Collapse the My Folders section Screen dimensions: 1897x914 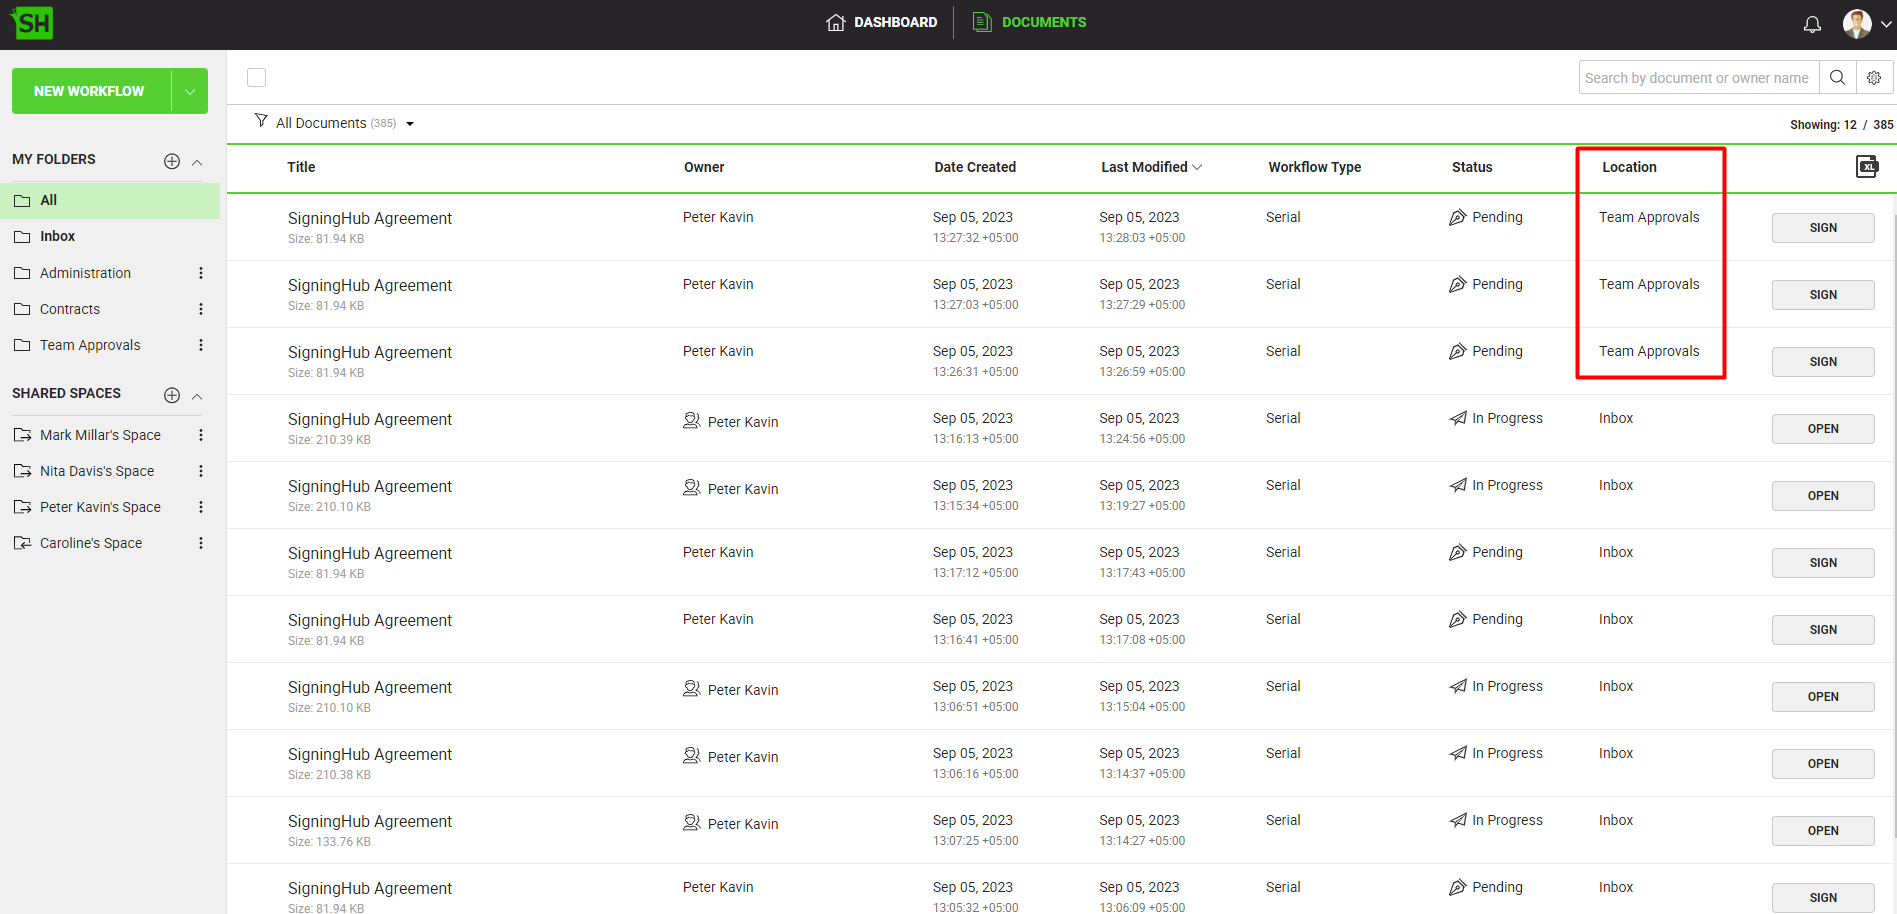pos(198,162)
